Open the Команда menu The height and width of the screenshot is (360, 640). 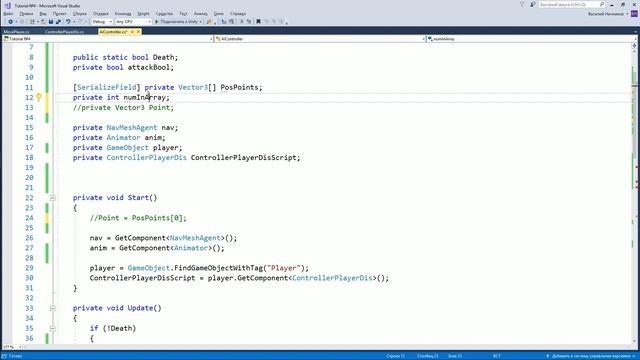(x=123, y=13)
